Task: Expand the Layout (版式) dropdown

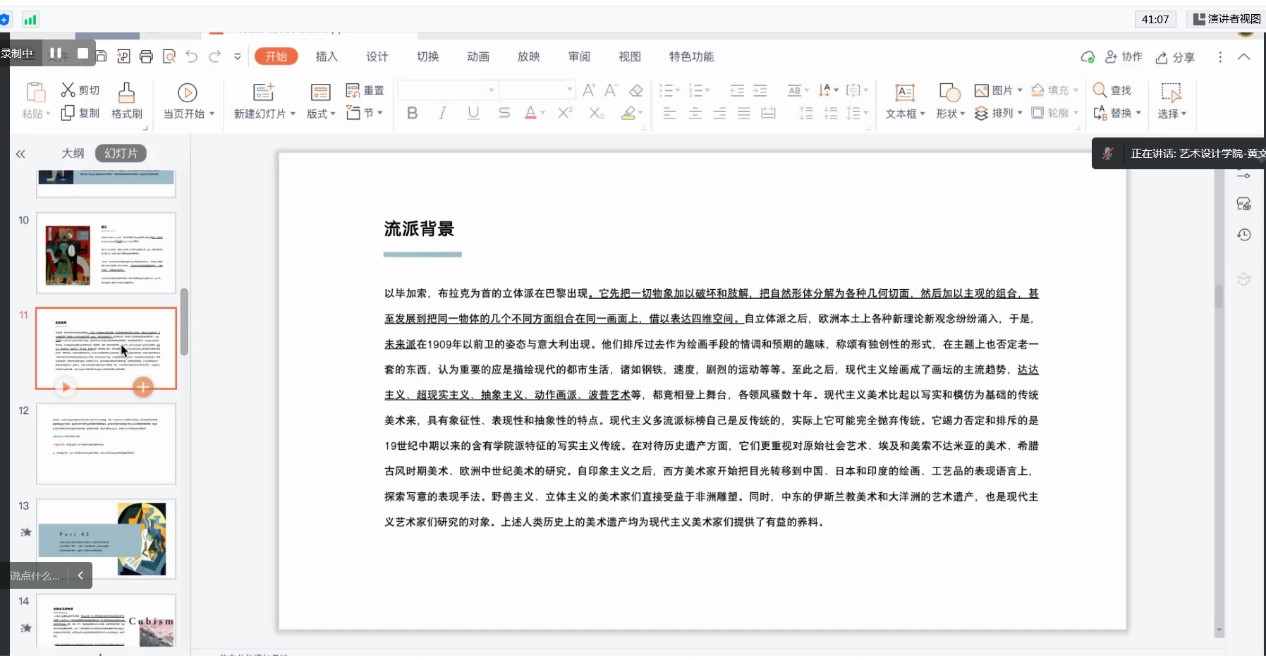Action: point(321,114)
